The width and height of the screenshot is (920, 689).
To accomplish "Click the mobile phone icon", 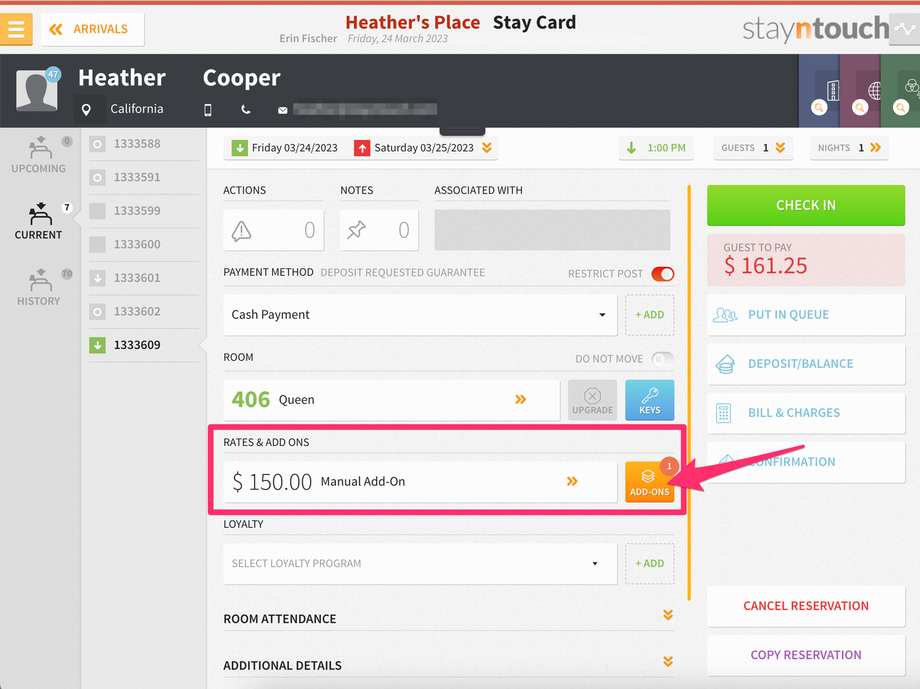I will (x=208, y=110).
